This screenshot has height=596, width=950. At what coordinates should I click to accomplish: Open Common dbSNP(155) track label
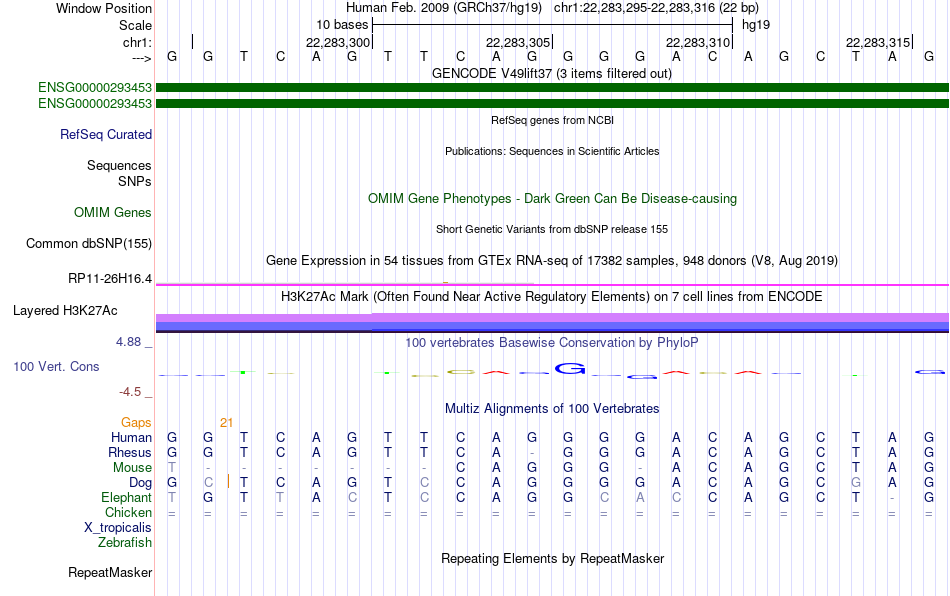coord(88,243)
